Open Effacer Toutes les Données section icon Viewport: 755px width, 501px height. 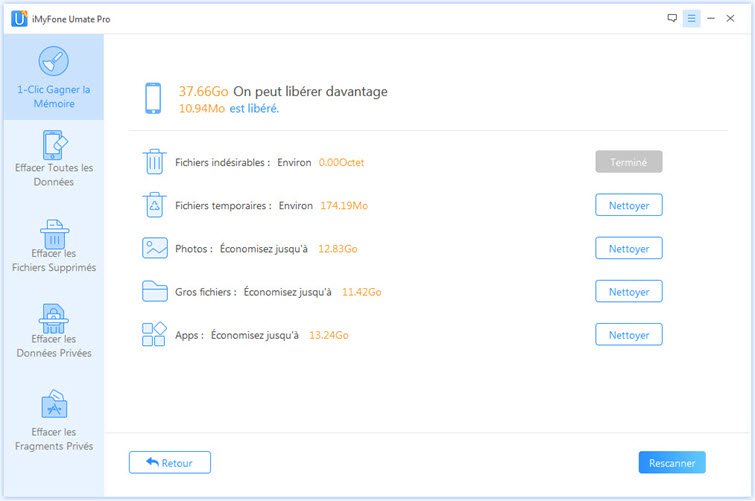coord(54,145)
